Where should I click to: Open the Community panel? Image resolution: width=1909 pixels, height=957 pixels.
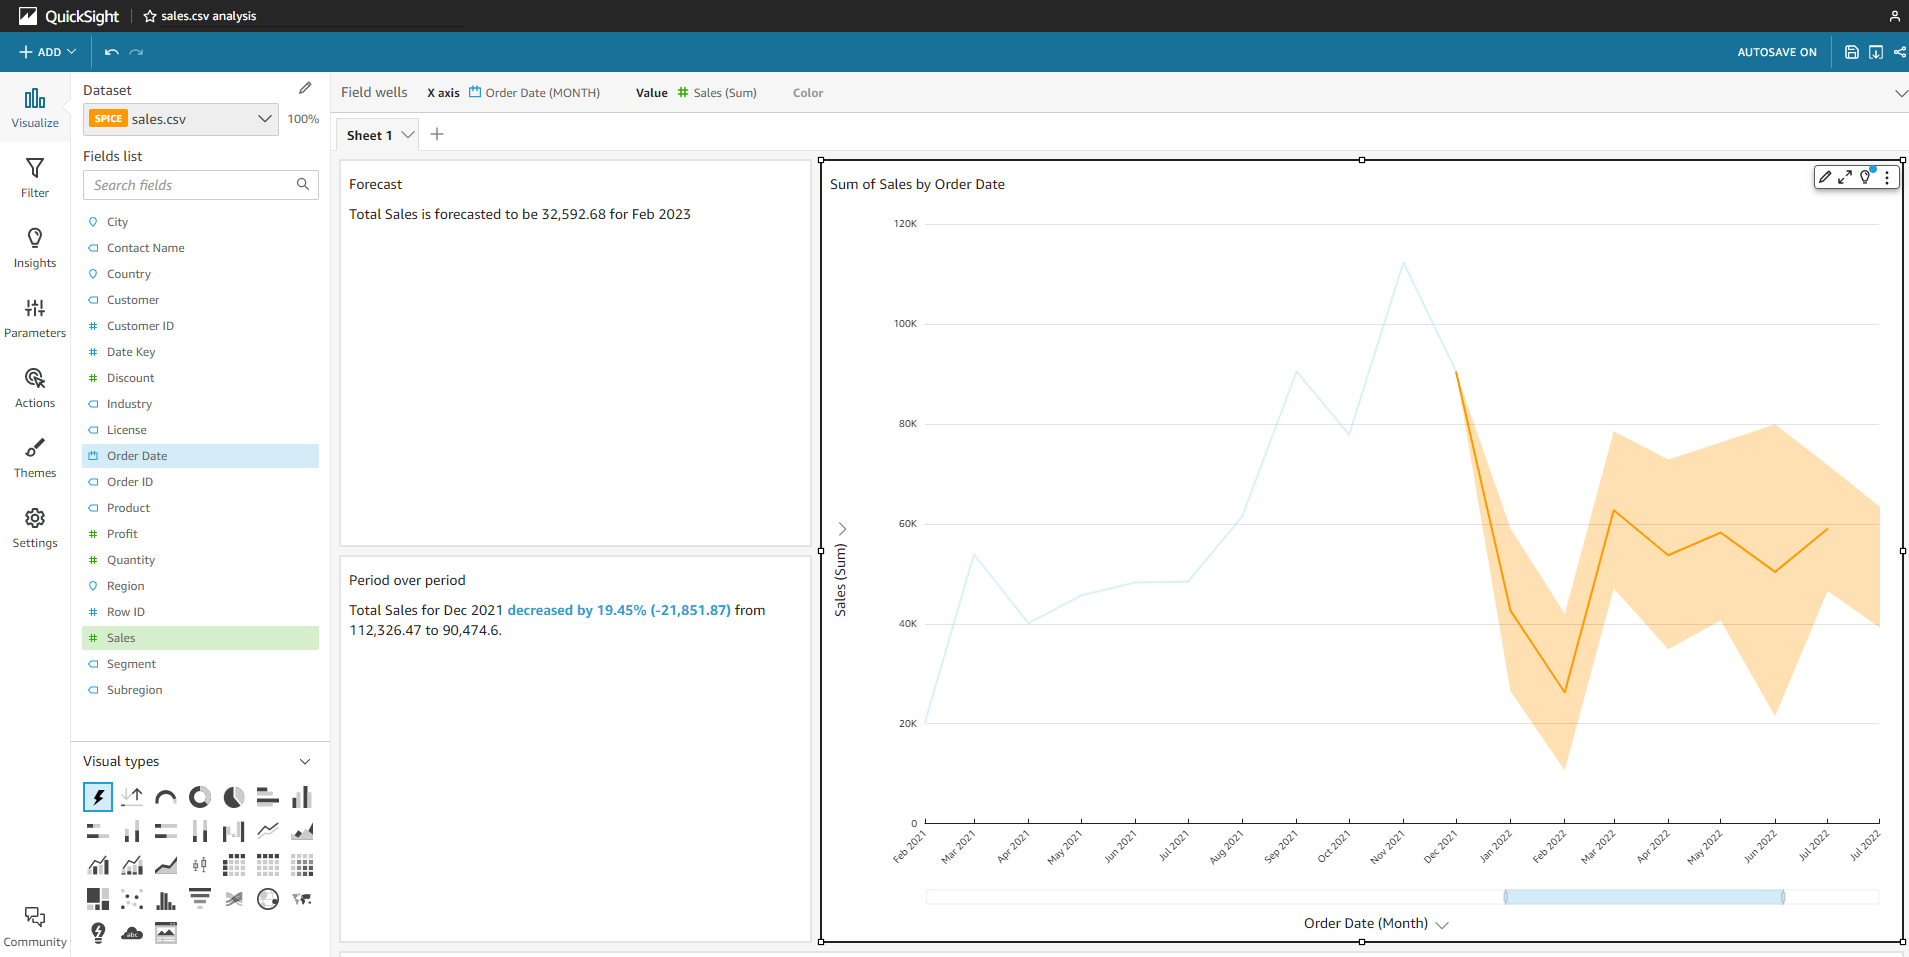(35, 926)
